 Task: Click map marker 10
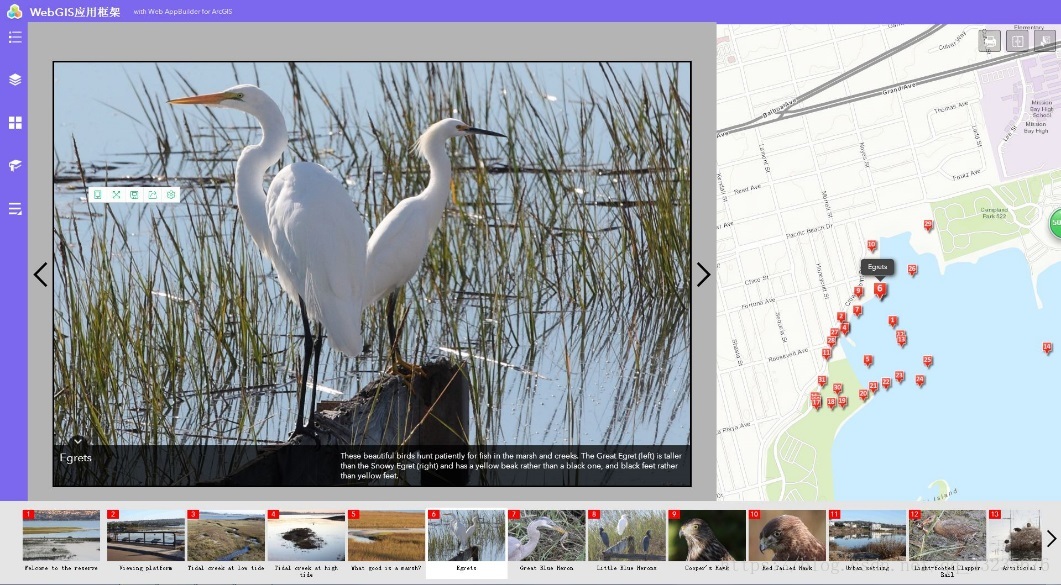872,245
